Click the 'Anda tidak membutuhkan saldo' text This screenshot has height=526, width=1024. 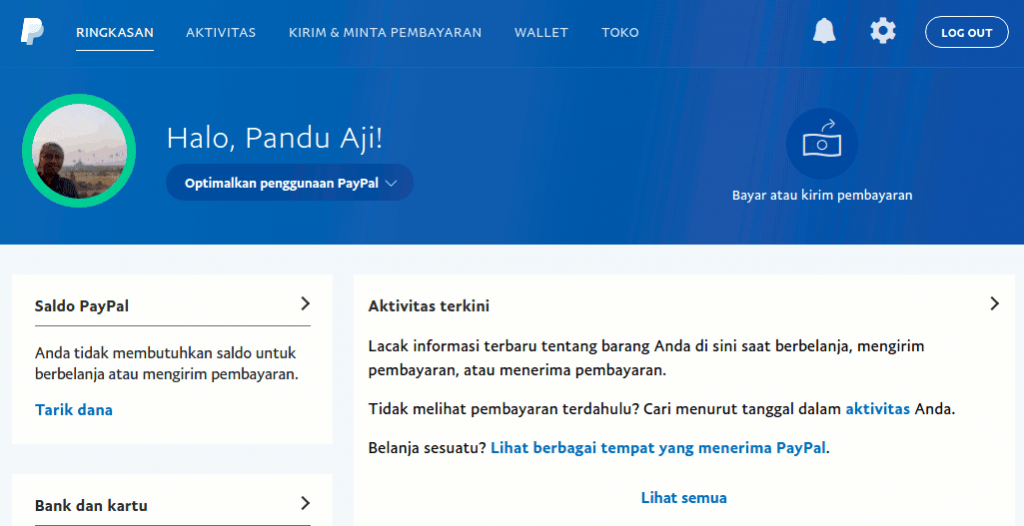pos(167,363)
